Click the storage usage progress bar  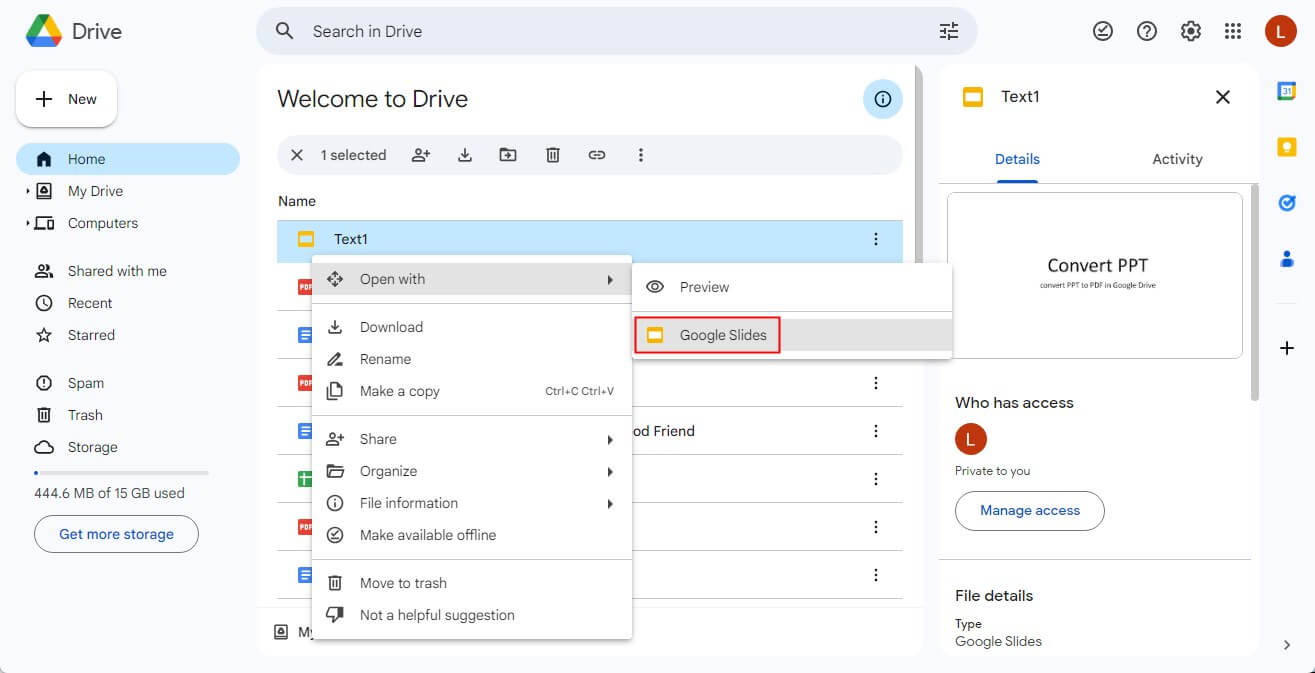pyautogui.click(x=108, y=471)
